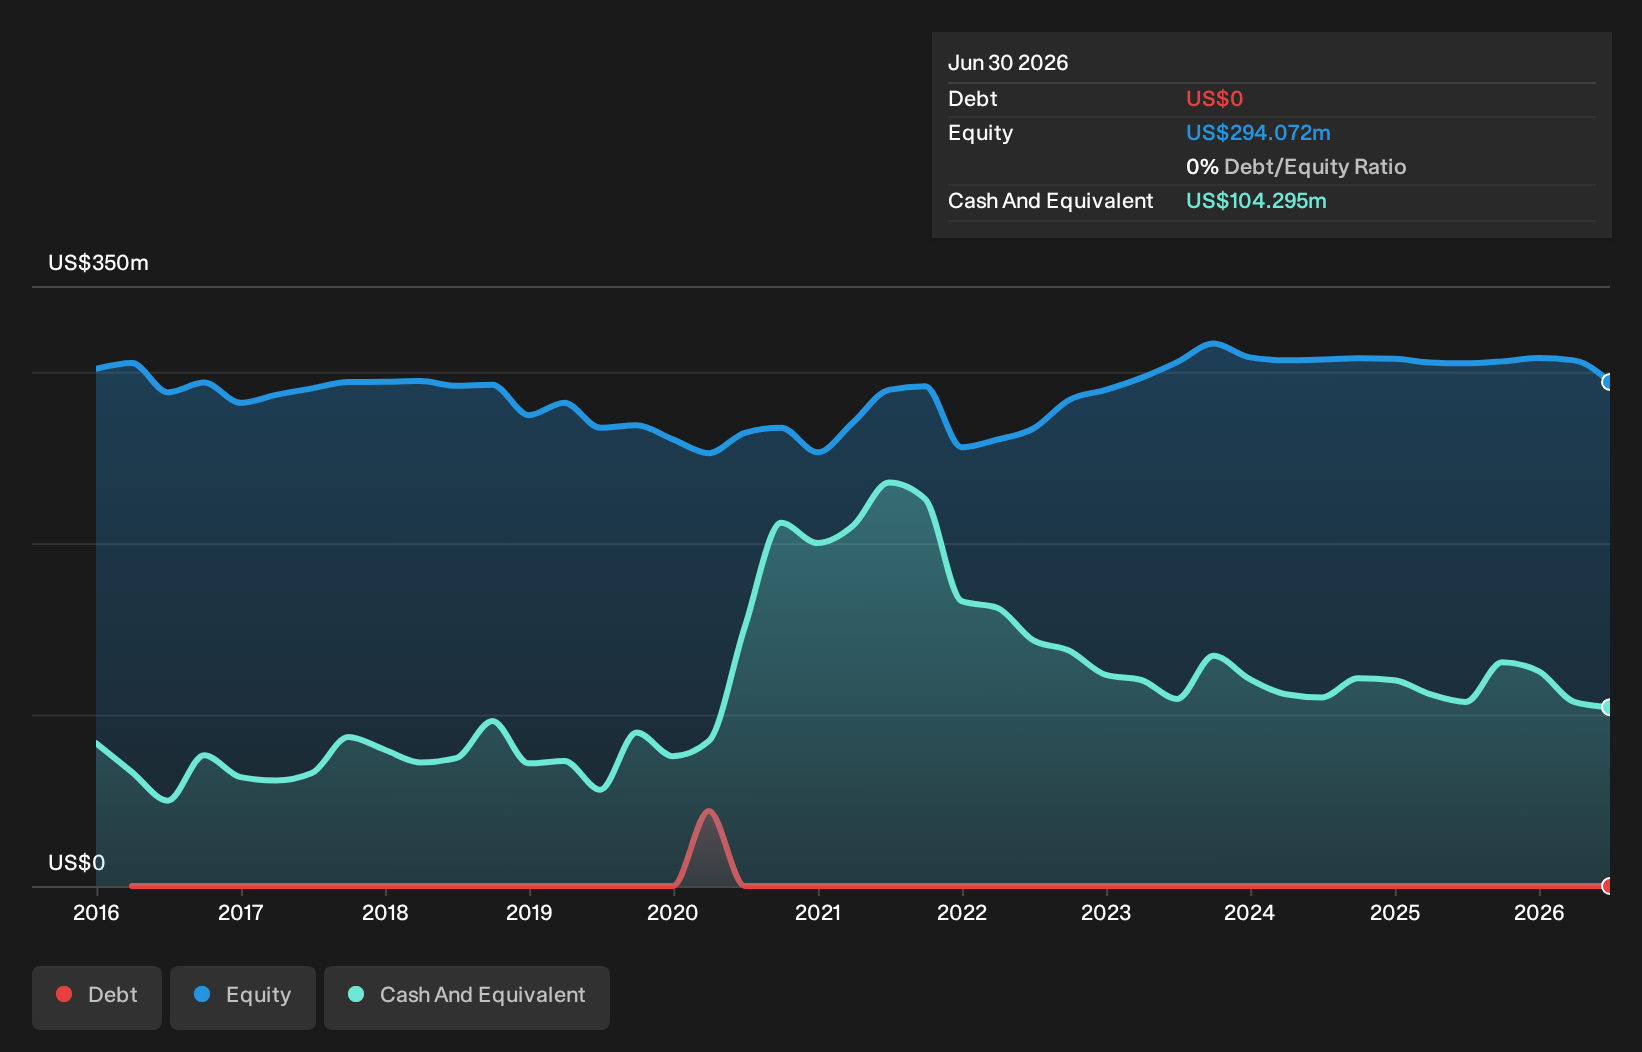Click the US$294.072m equity value

1258,133
